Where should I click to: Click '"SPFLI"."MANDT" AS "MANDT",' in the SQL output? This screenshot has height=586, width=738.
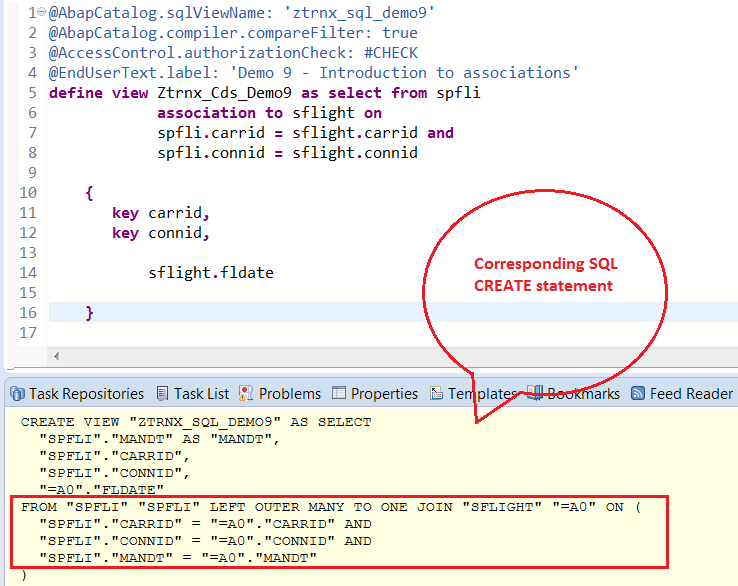tap(160, 439)
